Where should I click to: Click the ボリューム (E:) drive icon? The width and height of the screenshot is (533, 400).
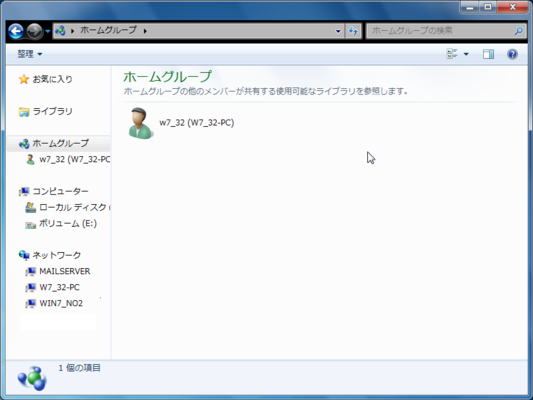point(30,224)
